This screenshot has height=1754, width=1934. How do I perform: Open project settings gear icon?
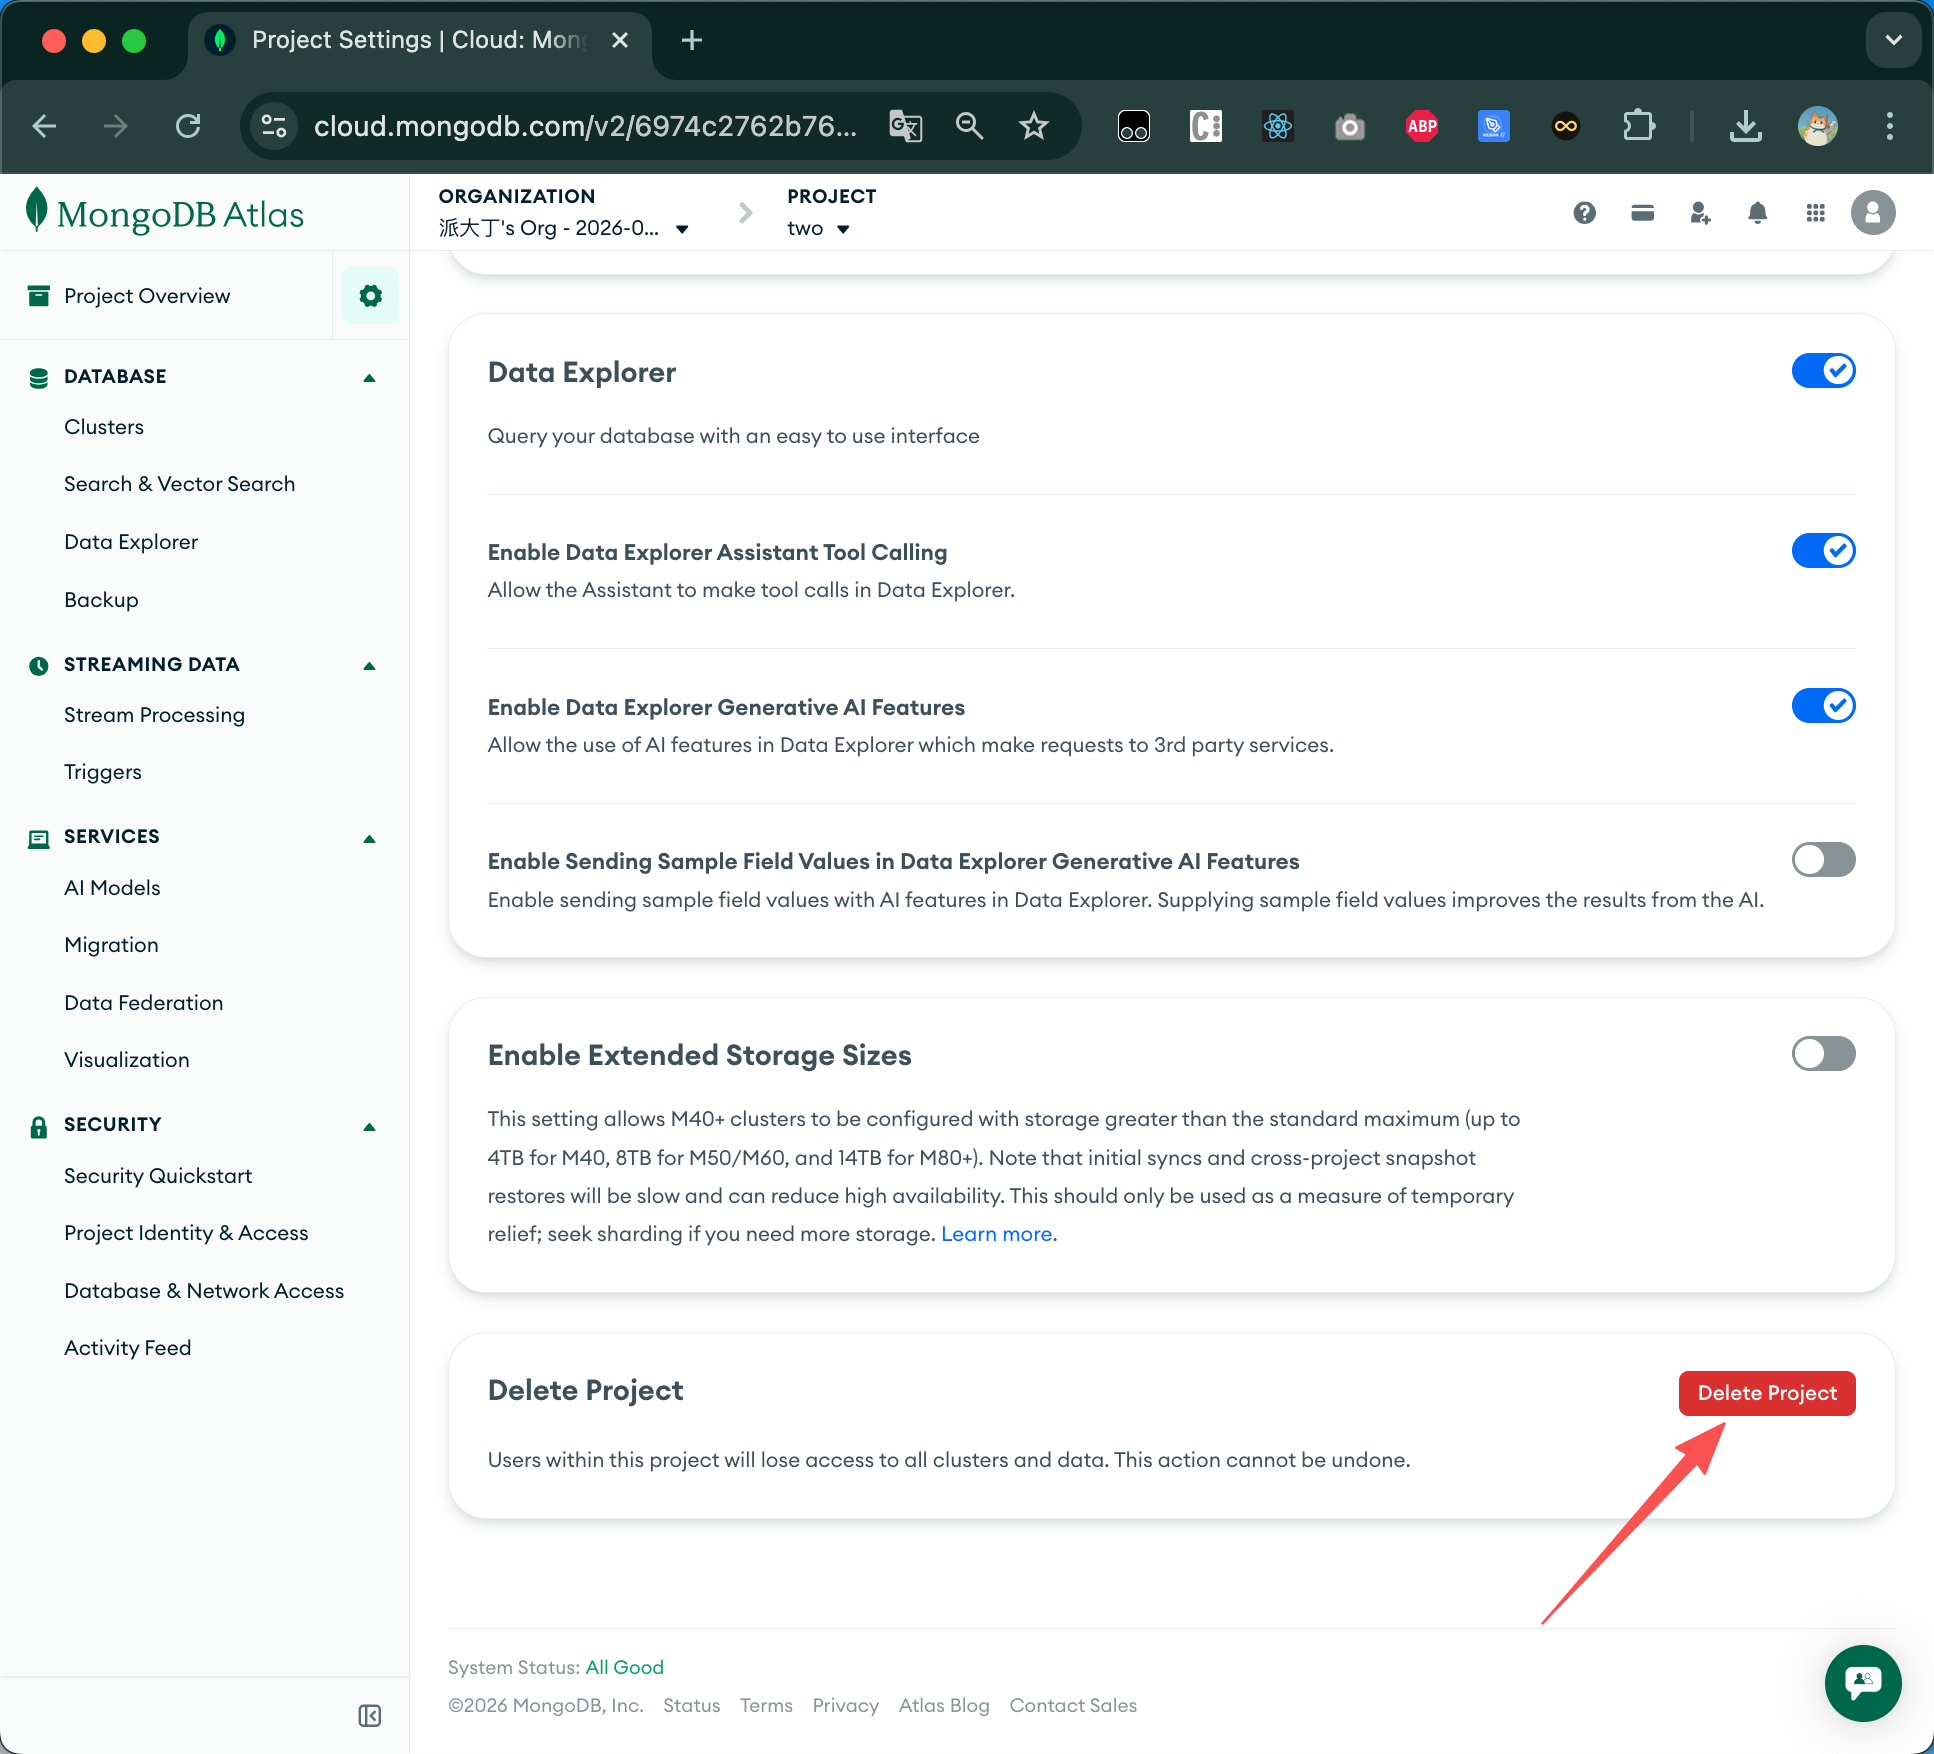tap(370, 296)
